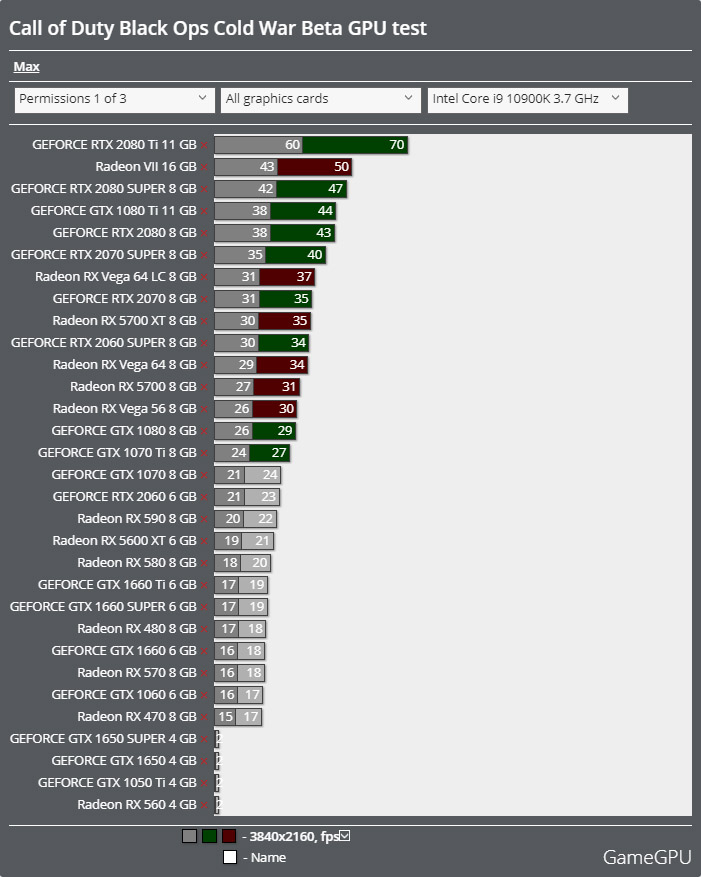Remove Radeon RX Vega 56 8 GB row x
Image resolution: width=701 pixels, height=877 pixels.
pos(204,409)
